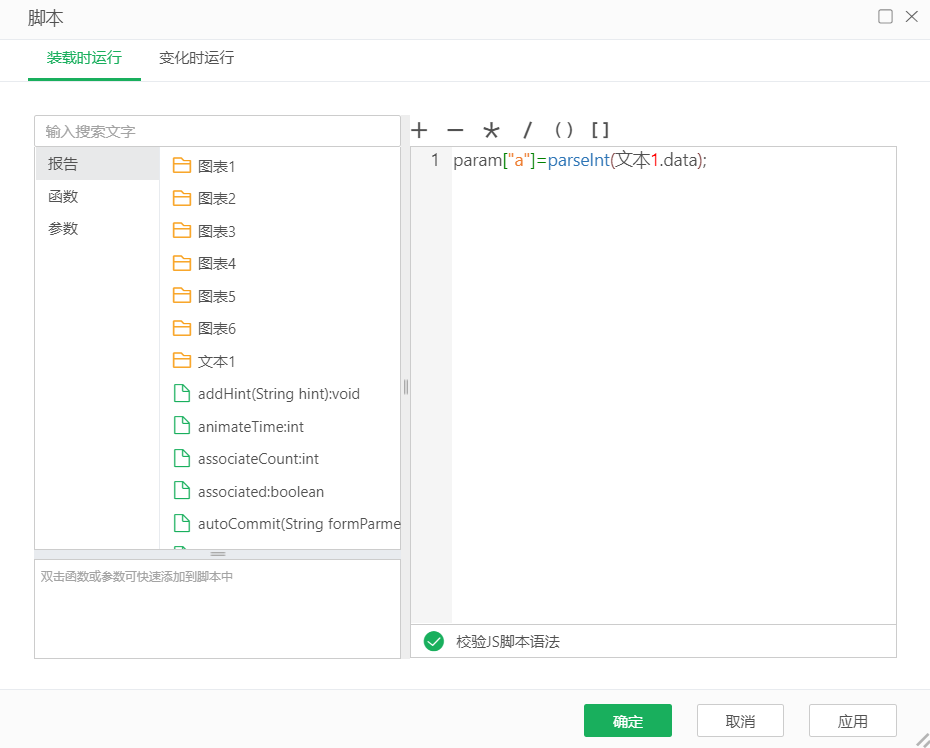Click the plus operator insert icon

tap(419, 130)
